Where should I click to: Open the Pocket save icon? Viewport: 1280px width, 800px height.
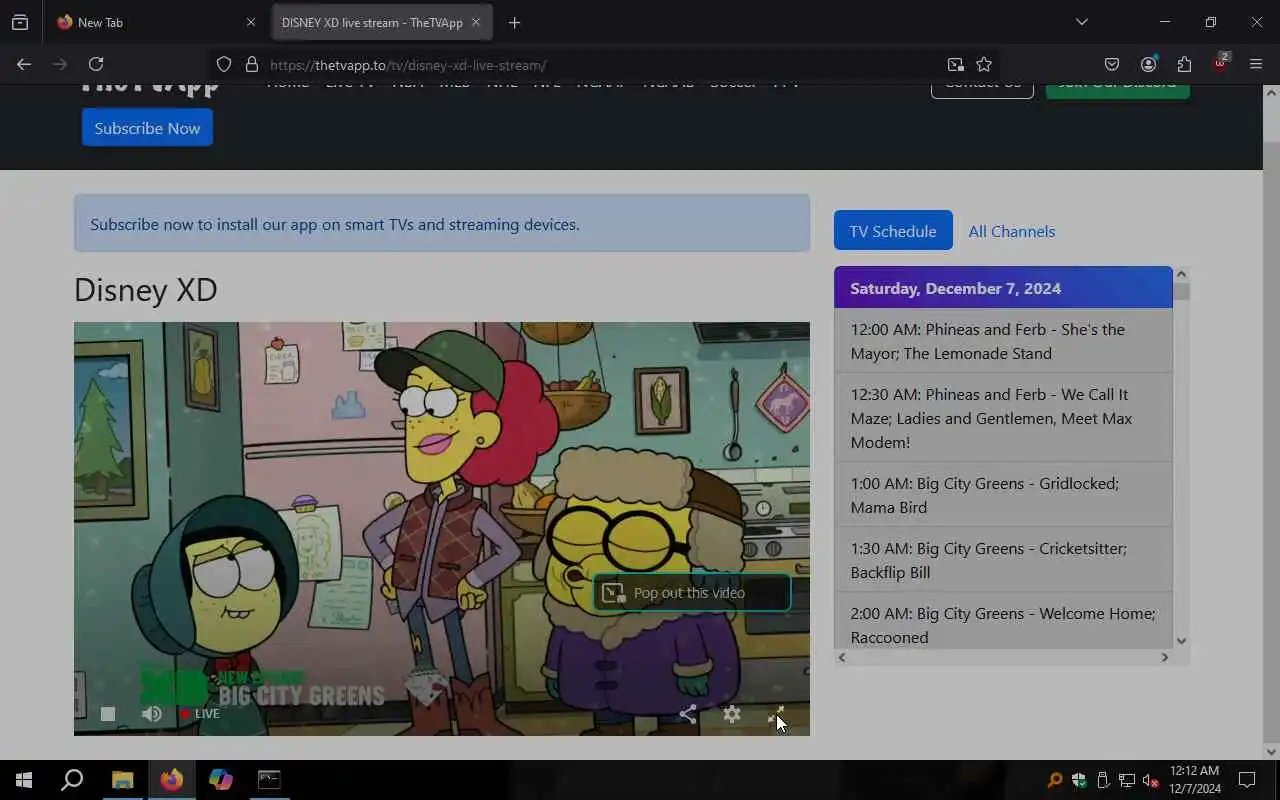tap(1112, 64)
